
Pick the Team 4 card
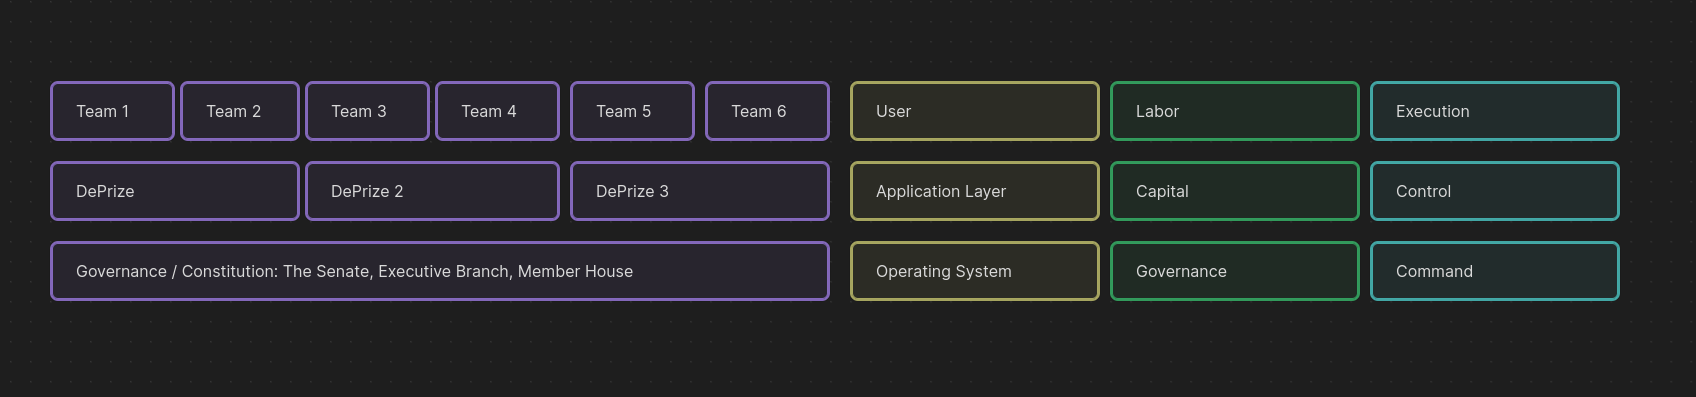[x=497, y=111]
